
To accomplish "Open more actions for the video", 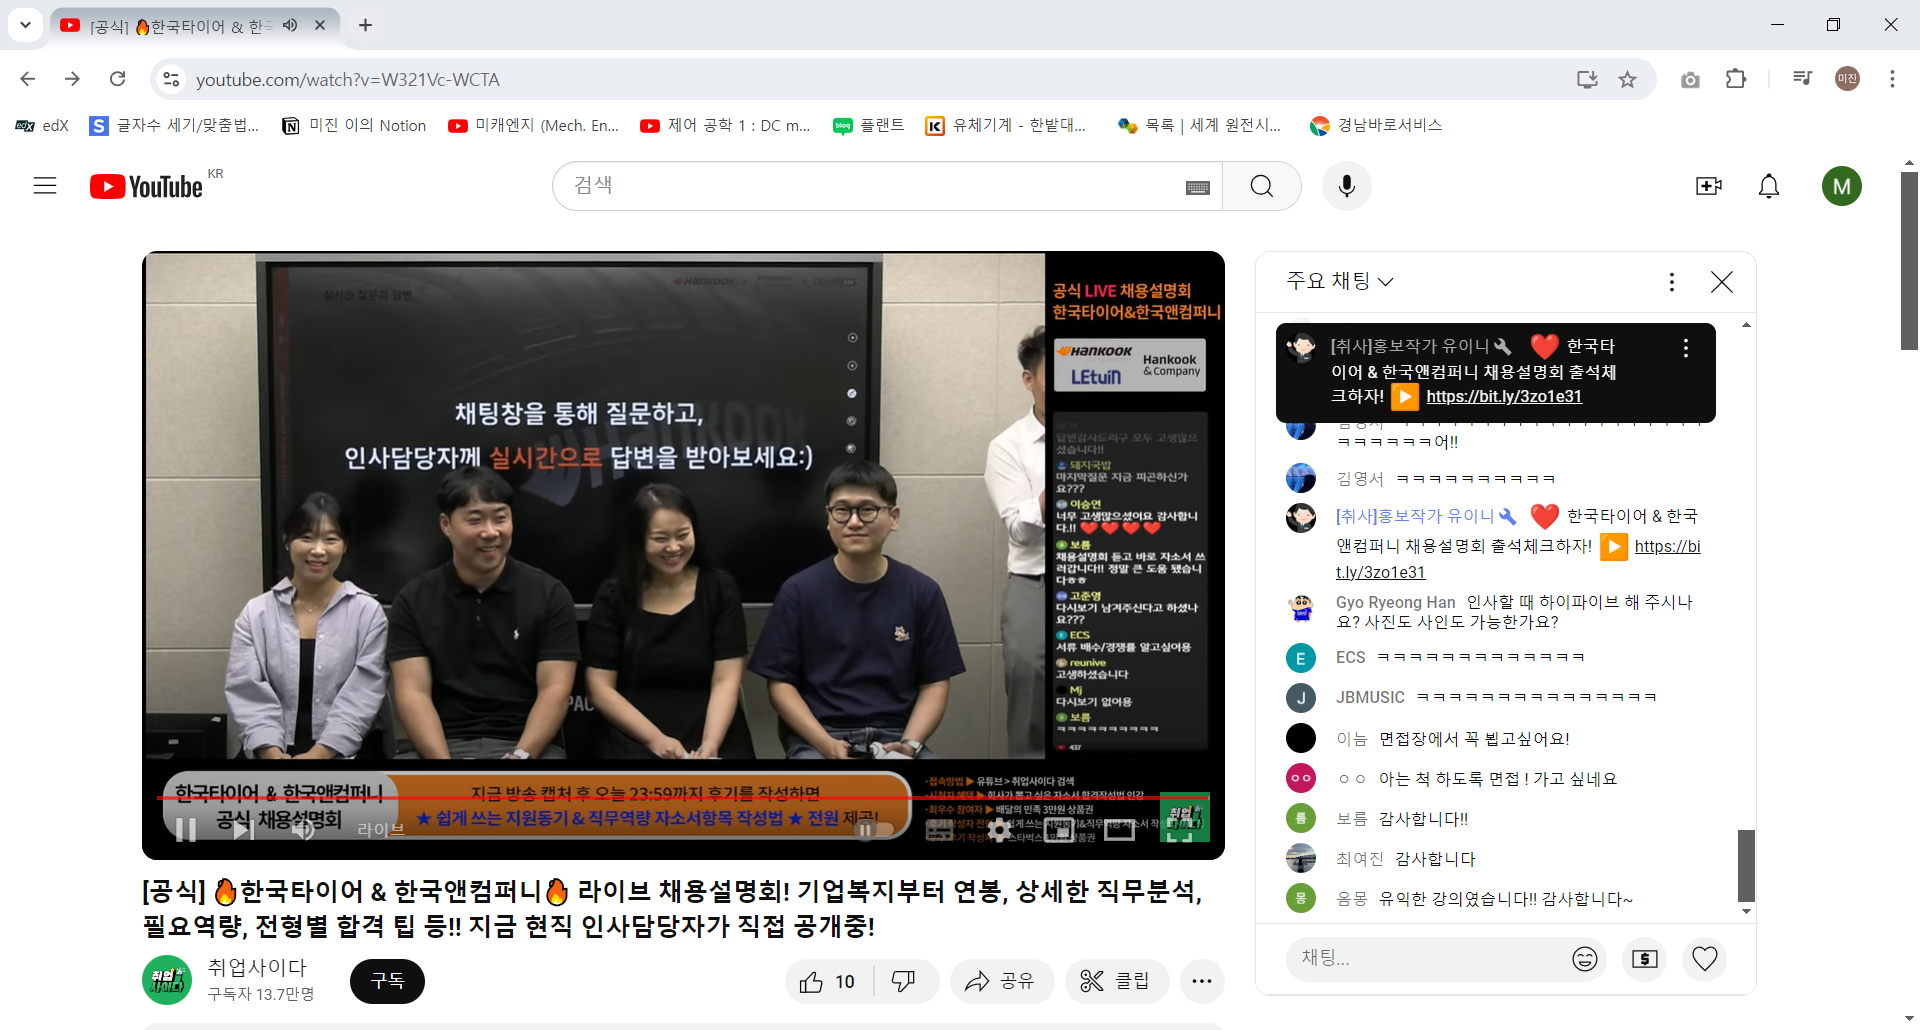I will [x=1201, y=981].
